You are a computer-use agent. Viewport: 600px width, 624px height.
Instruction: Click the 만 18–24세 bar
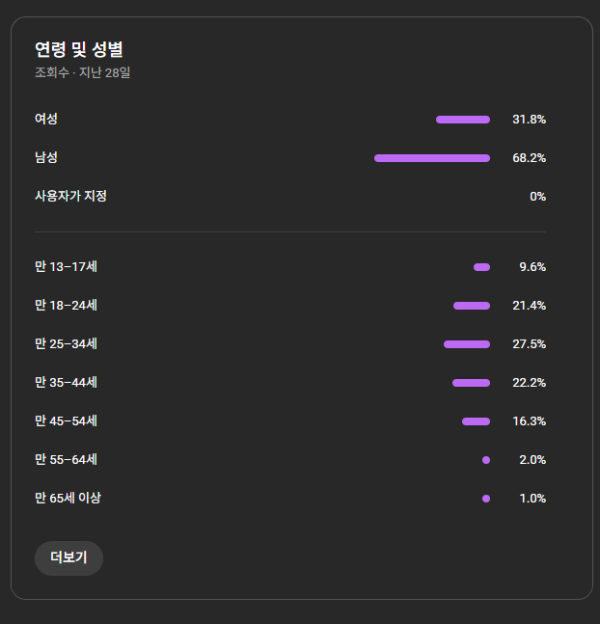pos(471,306)
